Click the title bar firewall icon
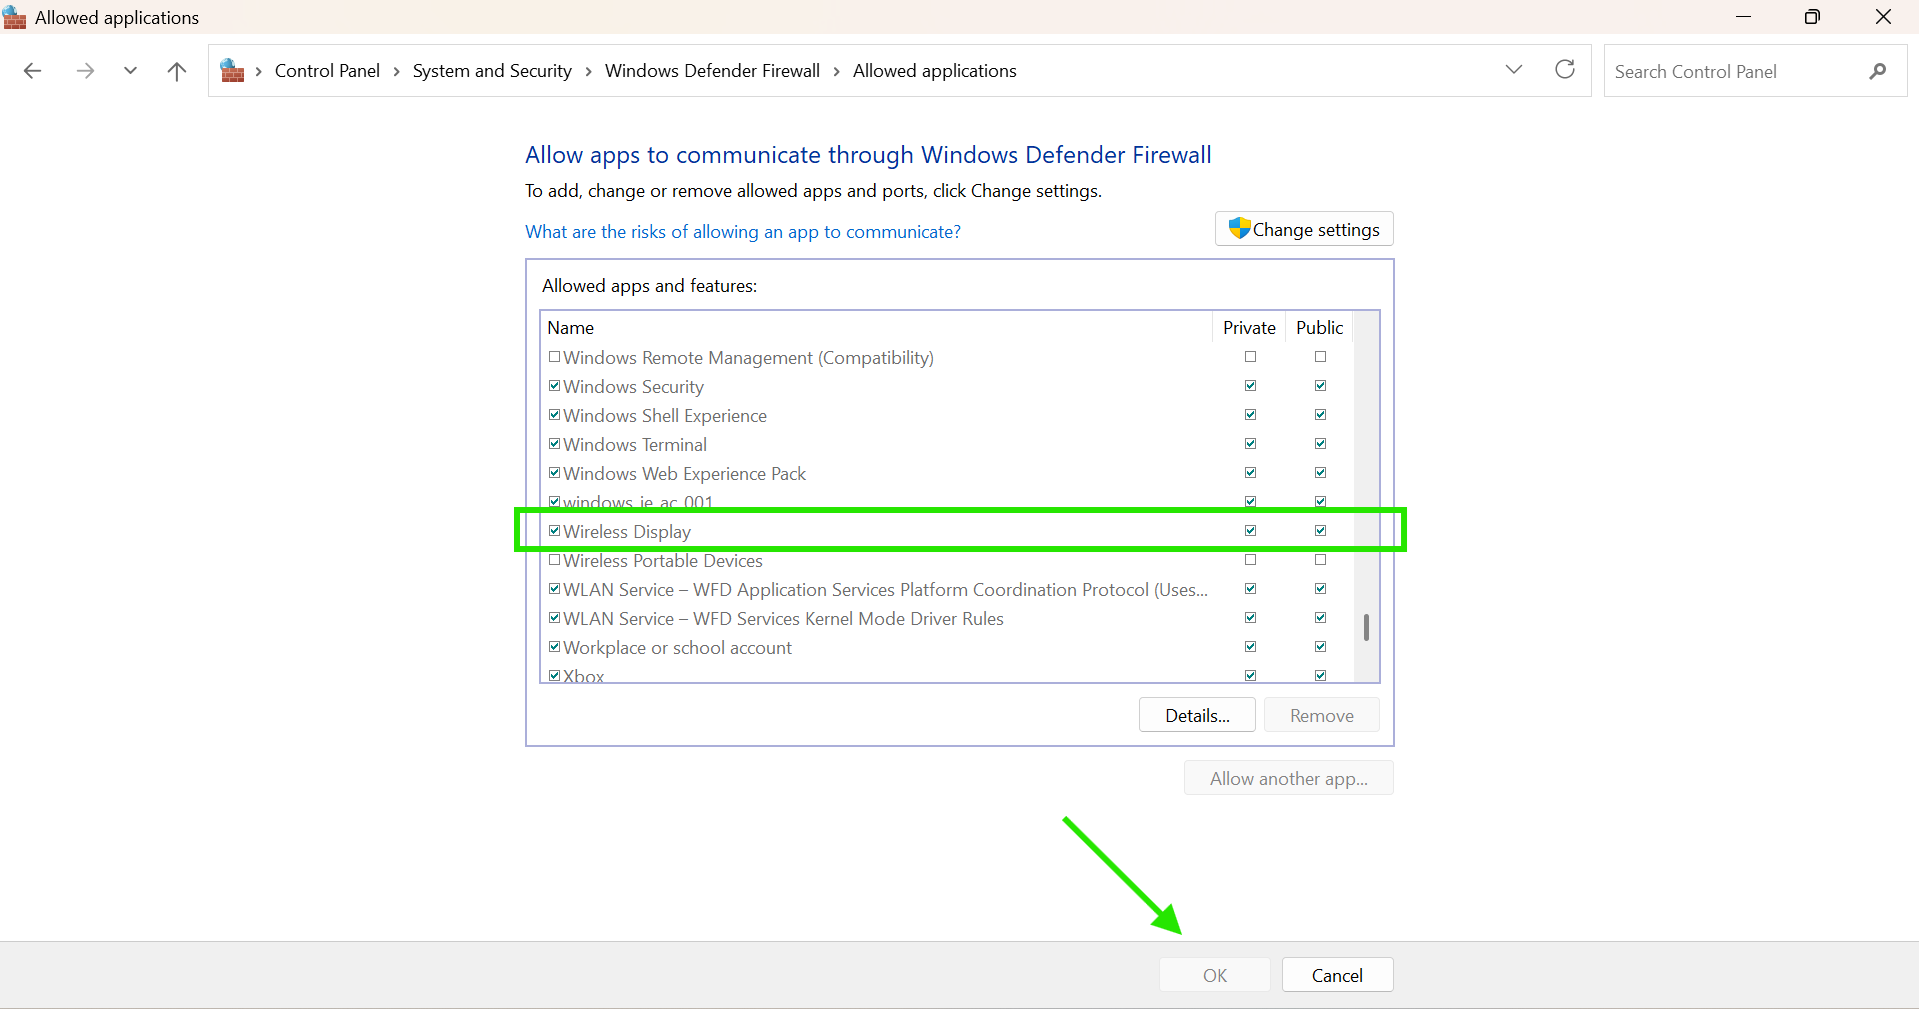 (x=15, y=18)
